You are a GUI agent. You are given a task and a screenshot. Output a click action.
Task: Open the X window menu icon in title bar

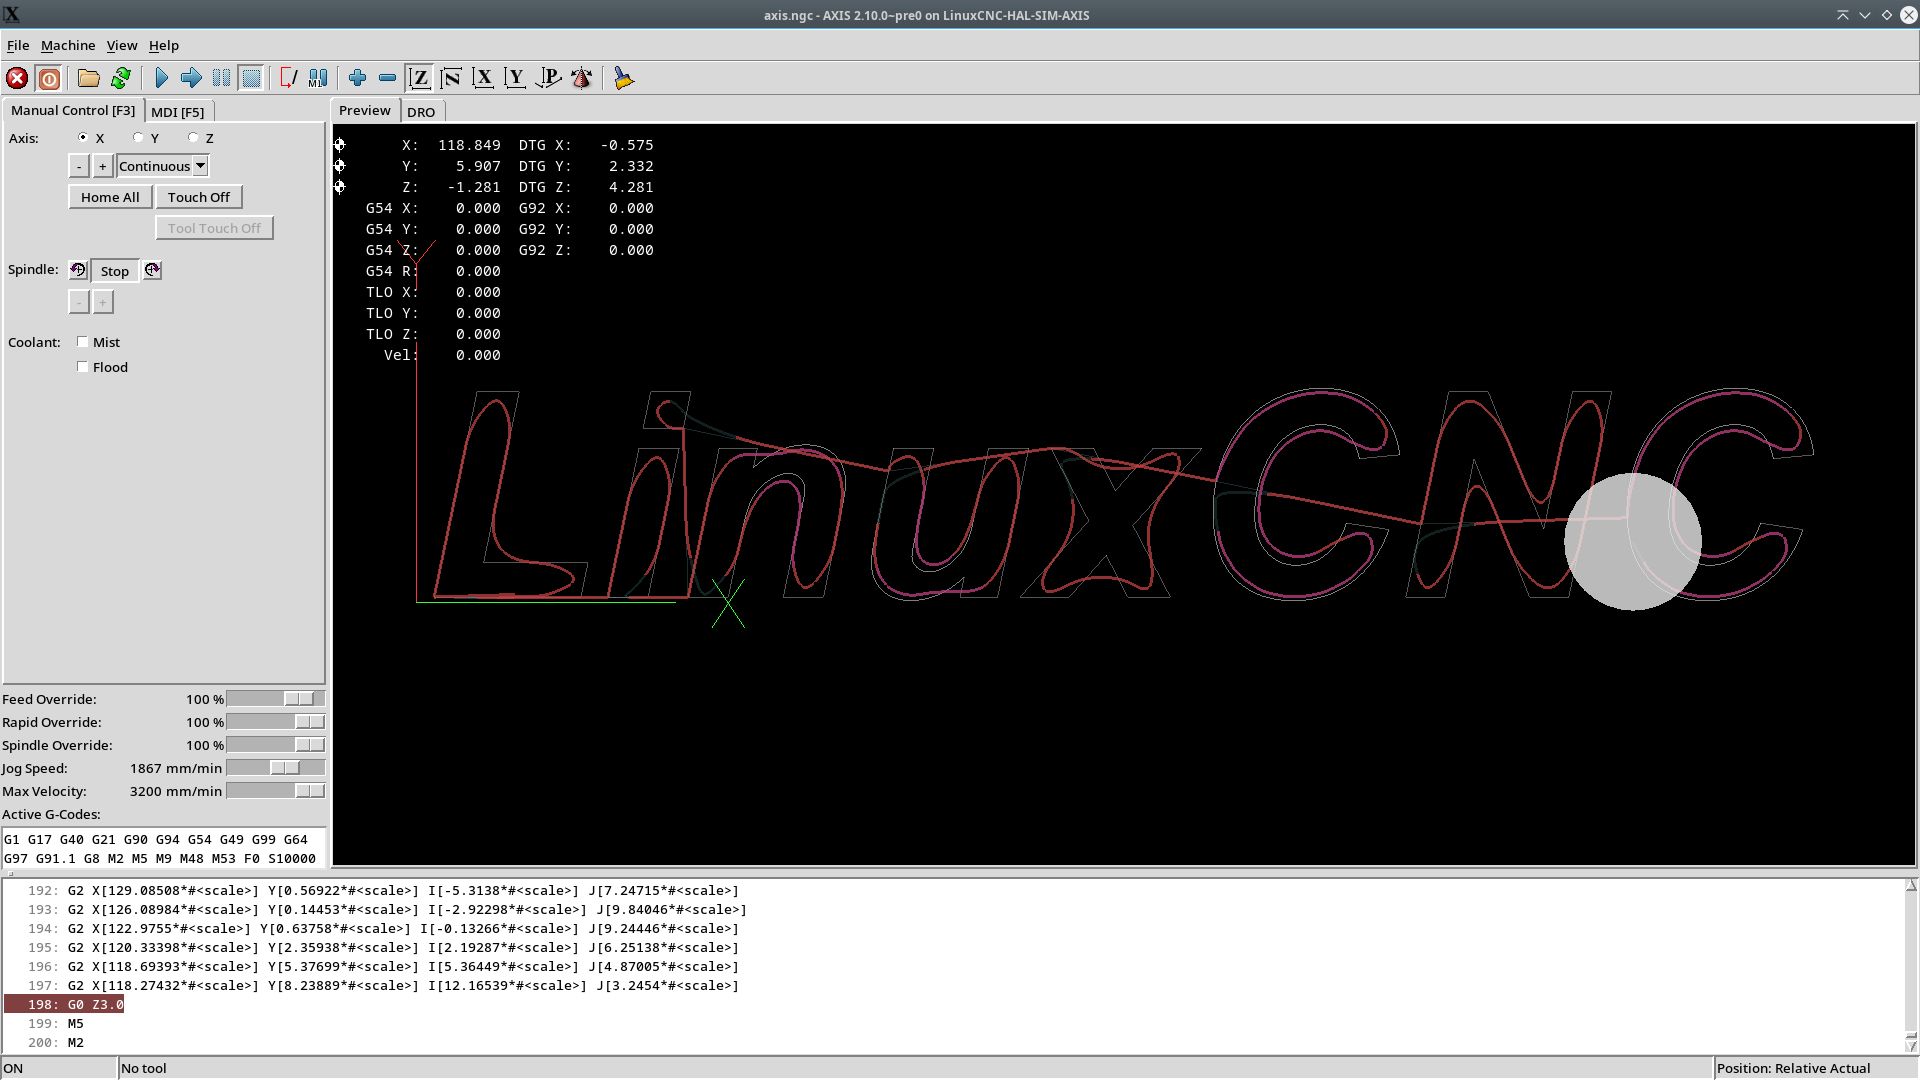tap(11, 14)
